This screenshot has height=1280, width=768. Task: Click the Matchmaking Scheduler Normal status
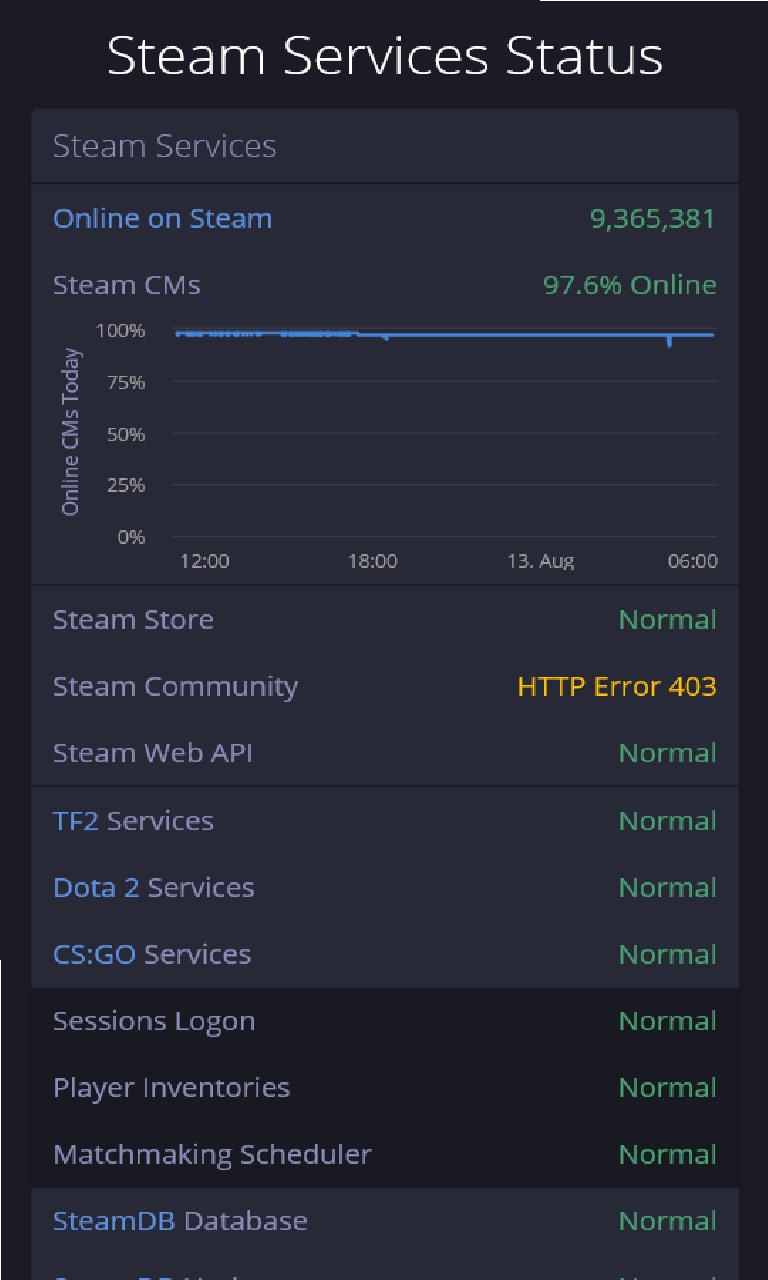tap(667, 1155)
